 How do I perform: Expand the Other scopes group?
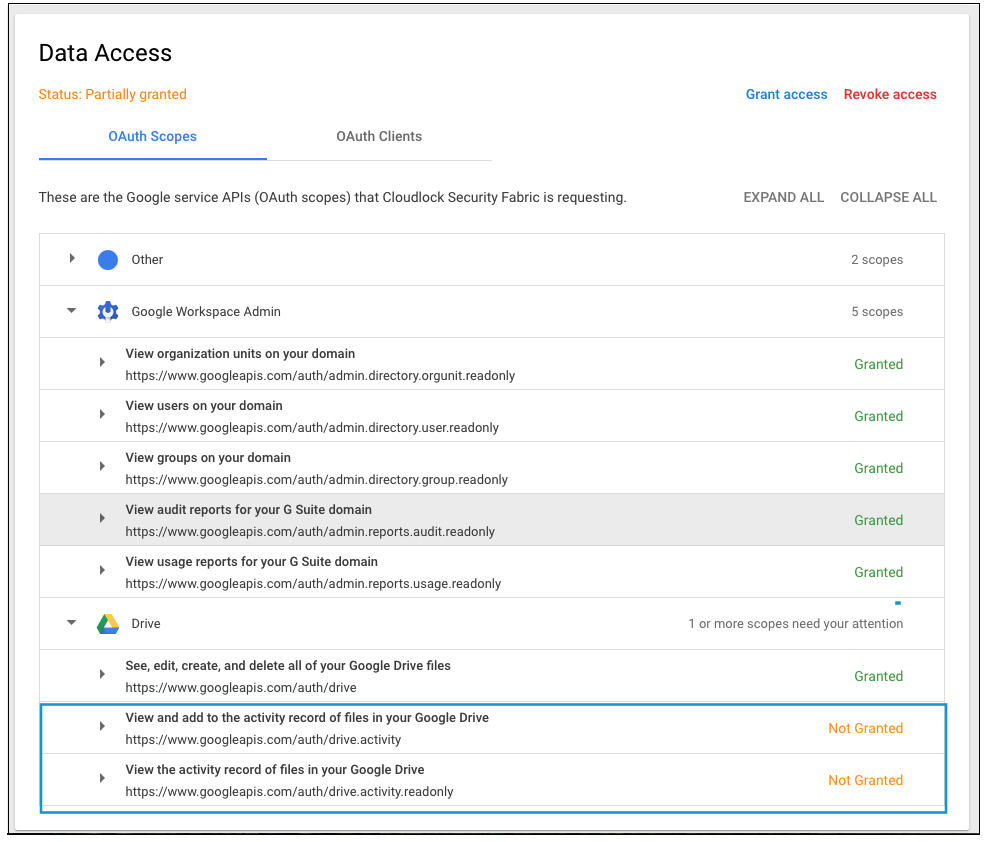(x=72, y=258)
